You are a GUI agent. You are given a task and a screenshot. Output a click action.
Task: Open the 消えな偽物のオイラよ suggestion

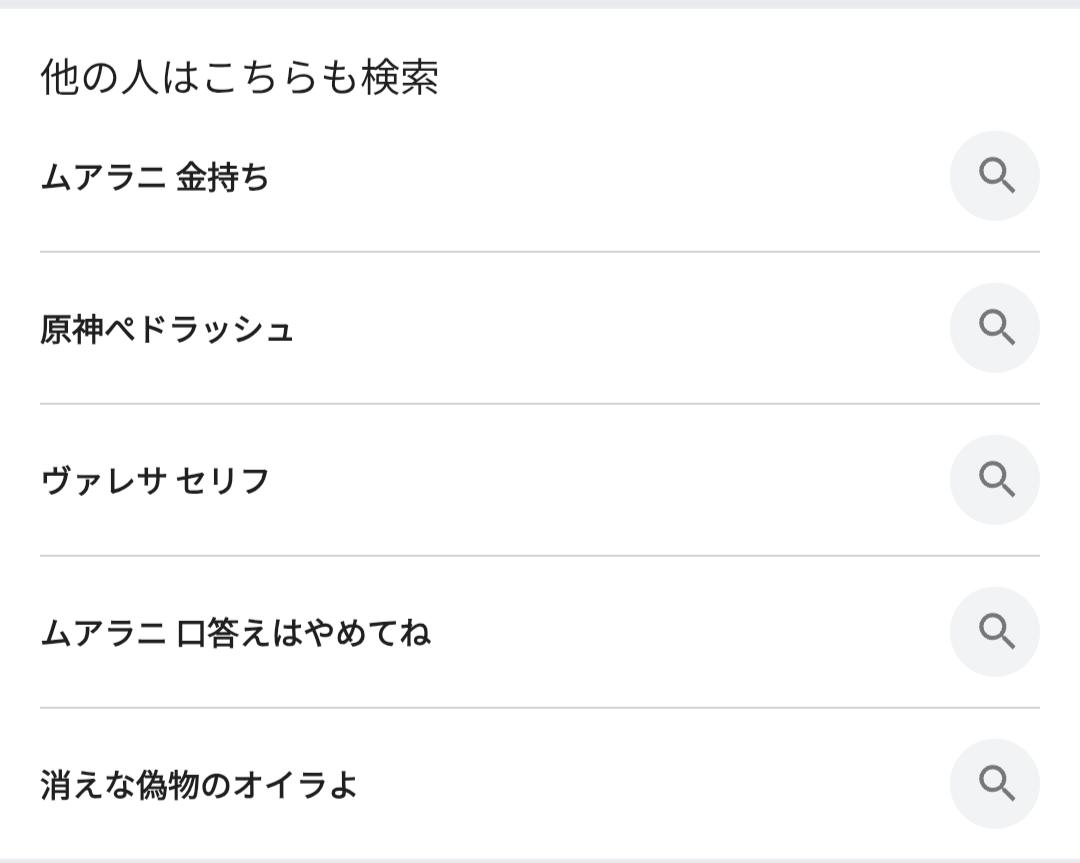(199, 785)
